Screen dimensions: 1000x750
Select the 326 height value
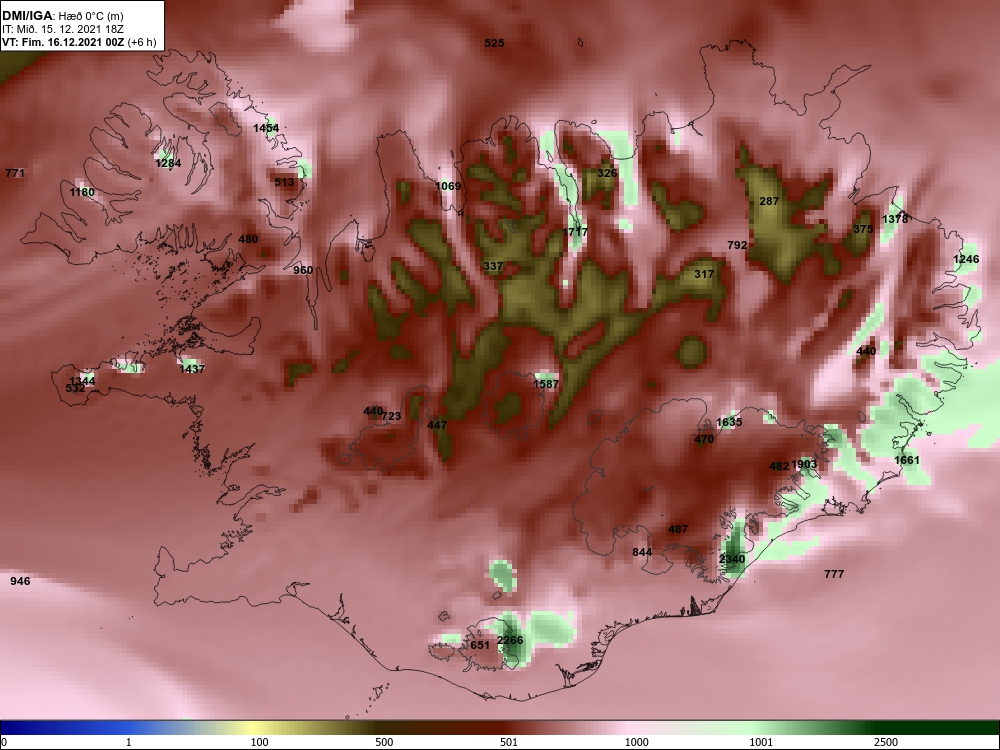point(607,173)
